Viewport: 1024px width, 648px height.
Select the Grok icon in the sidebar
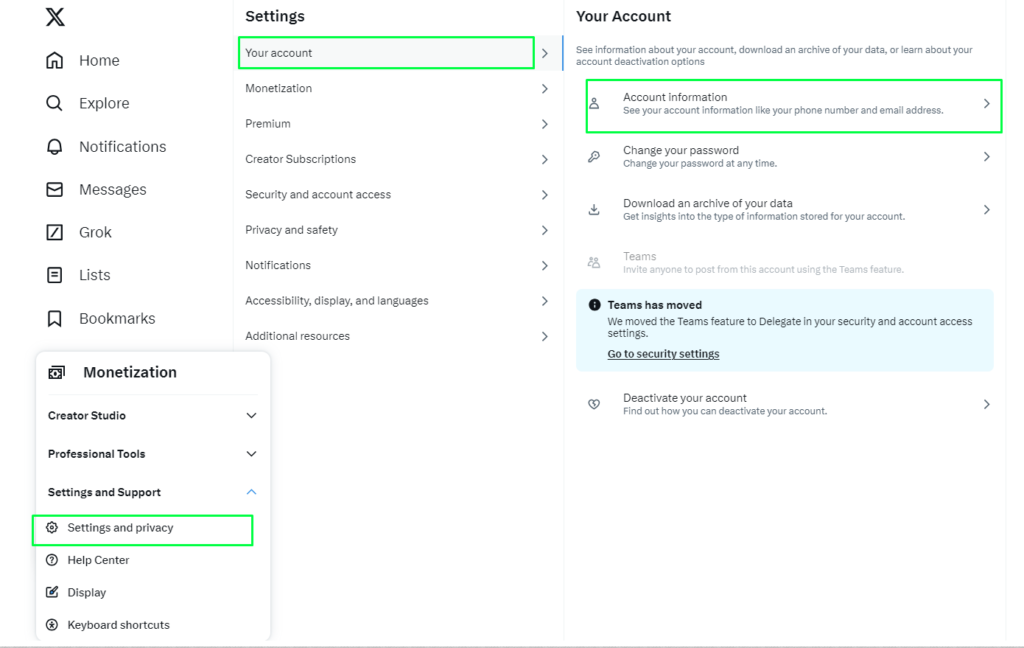pos(54,232)
